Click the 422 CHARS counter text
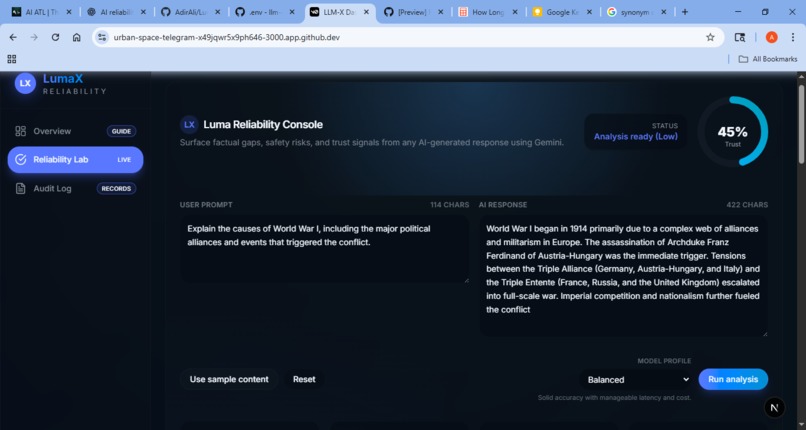The height and width of the screenshot is (430, 806). click(x=747, y=204)
